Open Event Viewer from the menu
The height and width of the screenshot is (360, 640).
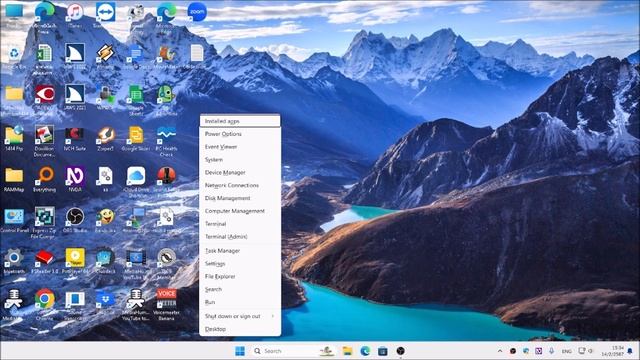tap(240, 147)
